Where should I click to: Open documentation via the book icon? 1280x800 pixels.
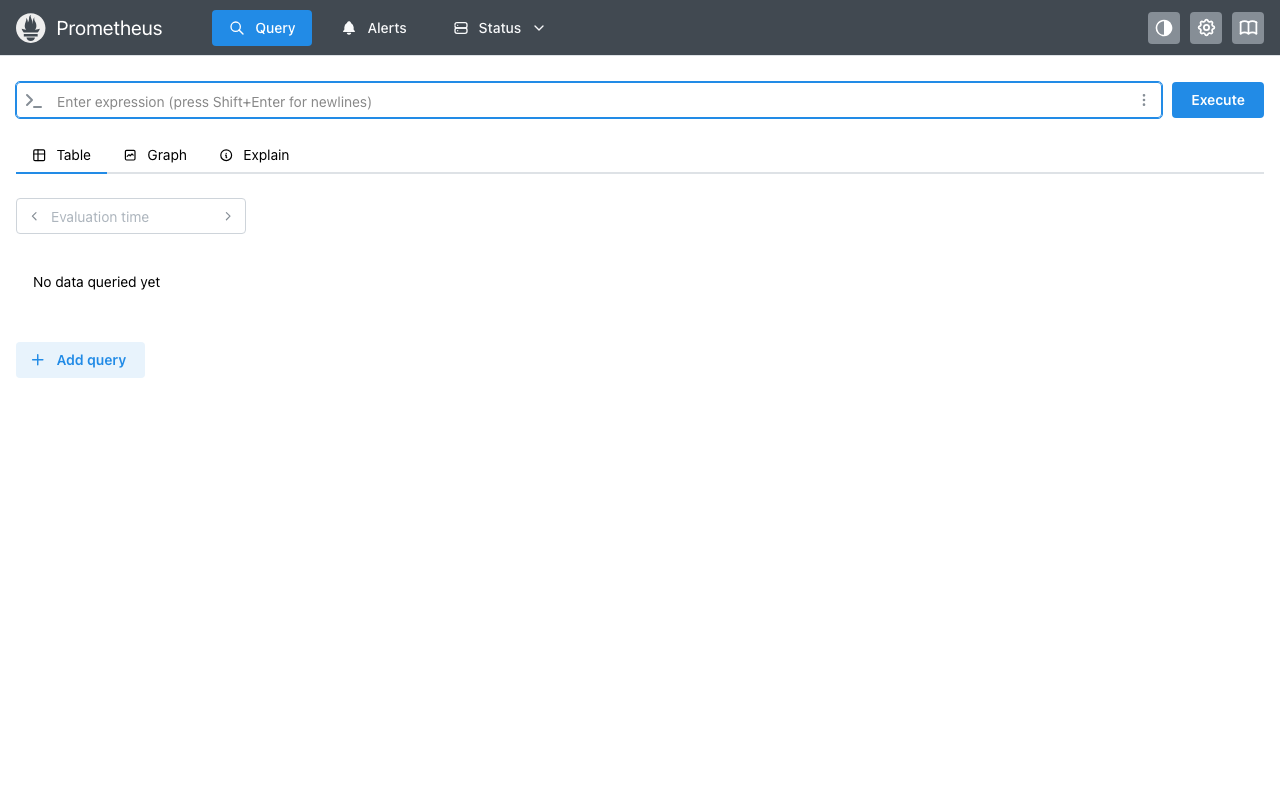[x=1248, y=28]
